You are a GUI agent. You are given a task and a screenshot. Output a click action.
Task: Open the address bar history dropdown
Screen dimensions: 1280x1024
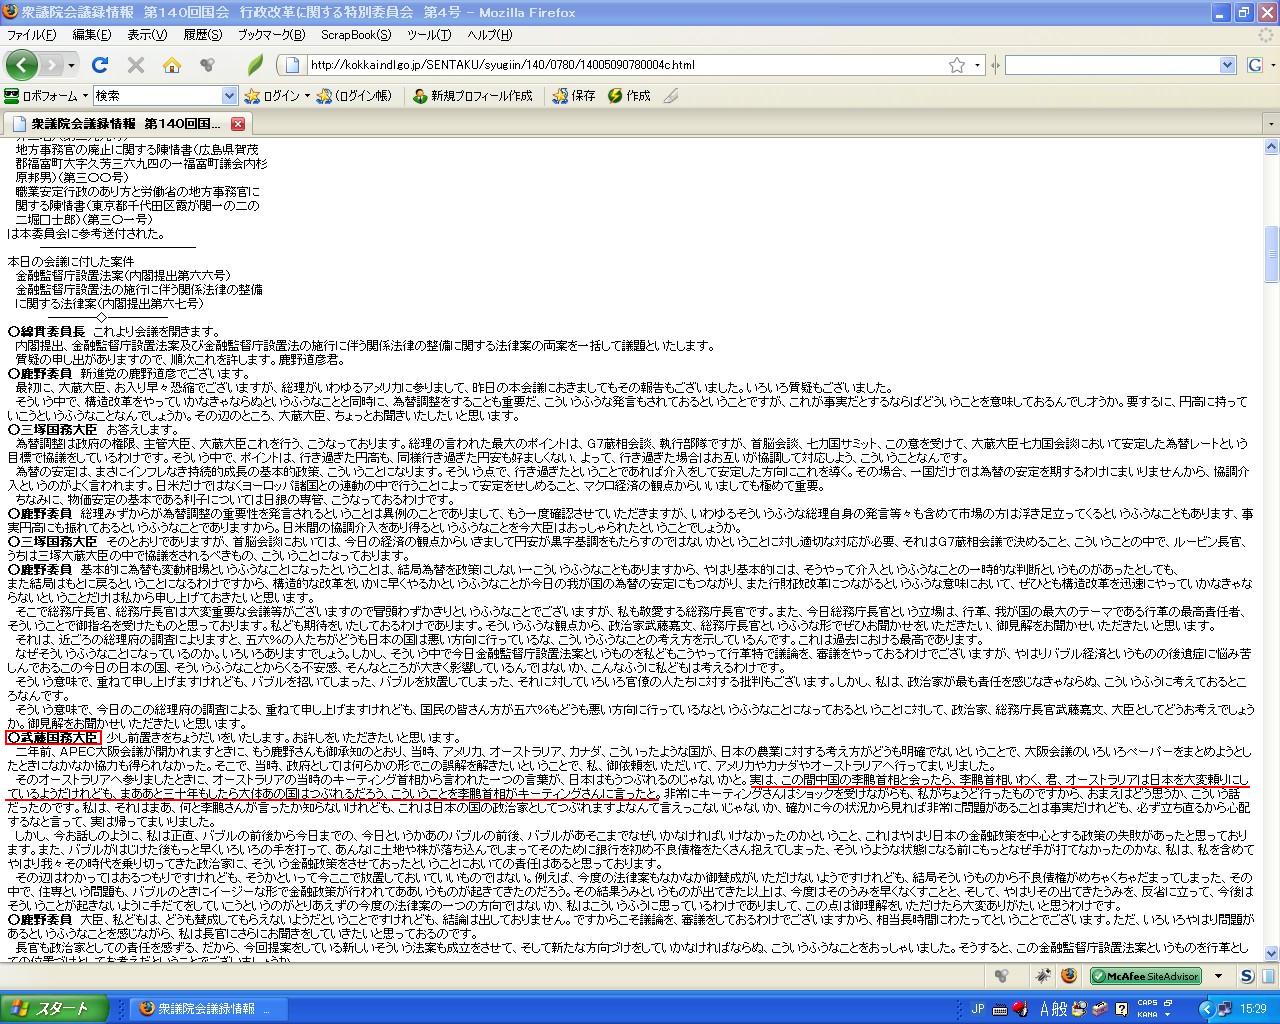(x=980, y=65)
